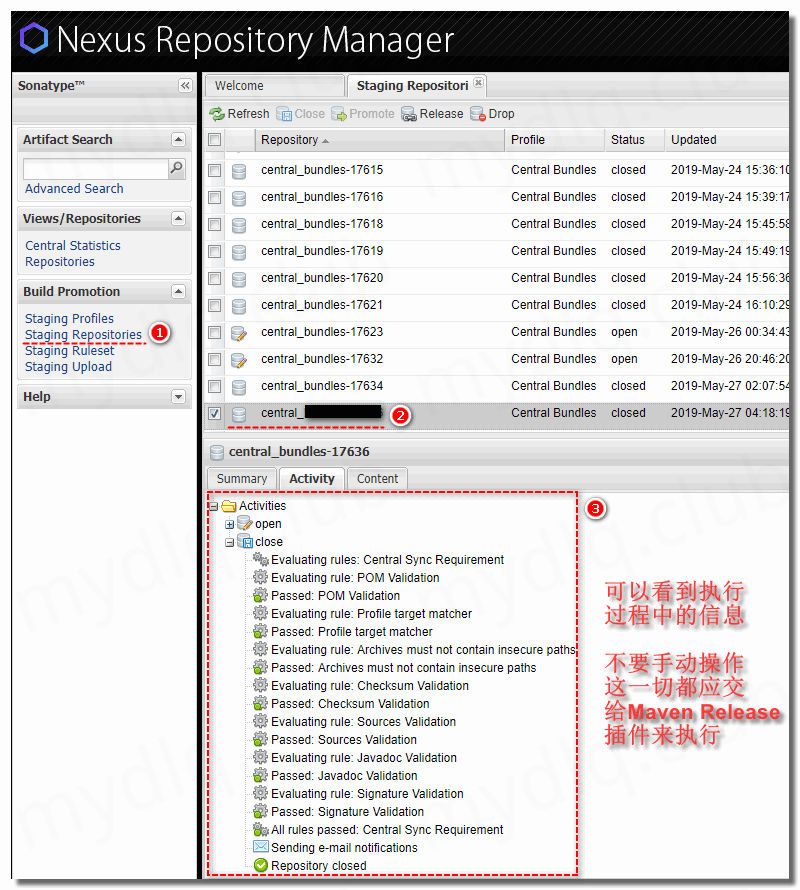
Task: Click the repository icon for central_bundles-17616
Action: pos(239,198)
